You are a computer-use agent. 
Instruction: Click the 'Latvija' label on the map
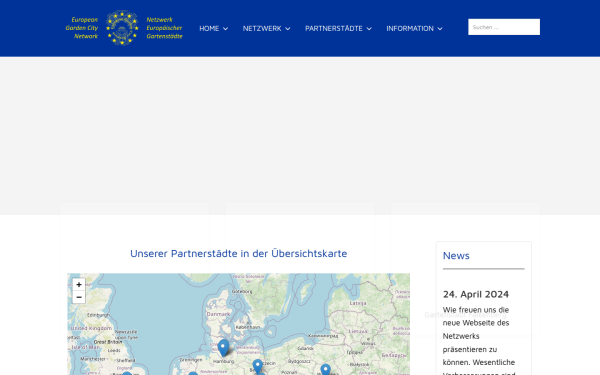pos(358,303)
